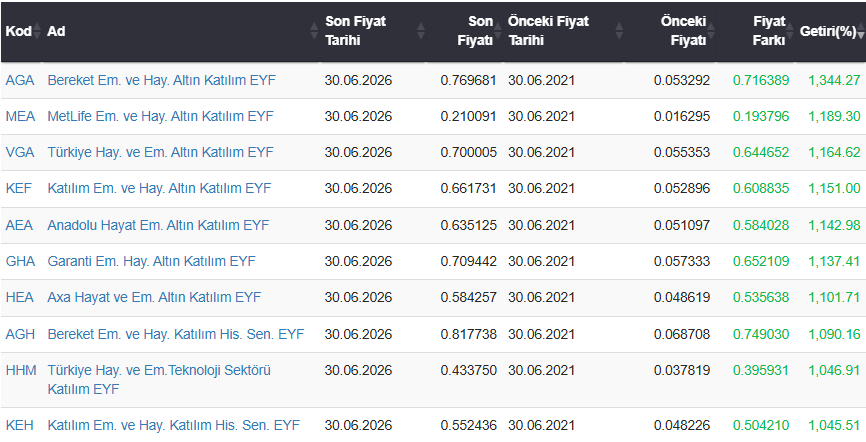Open the VGA fund code link
This screenshot has width=866, height=442.
pyautogui.click(x=20, y=152)
